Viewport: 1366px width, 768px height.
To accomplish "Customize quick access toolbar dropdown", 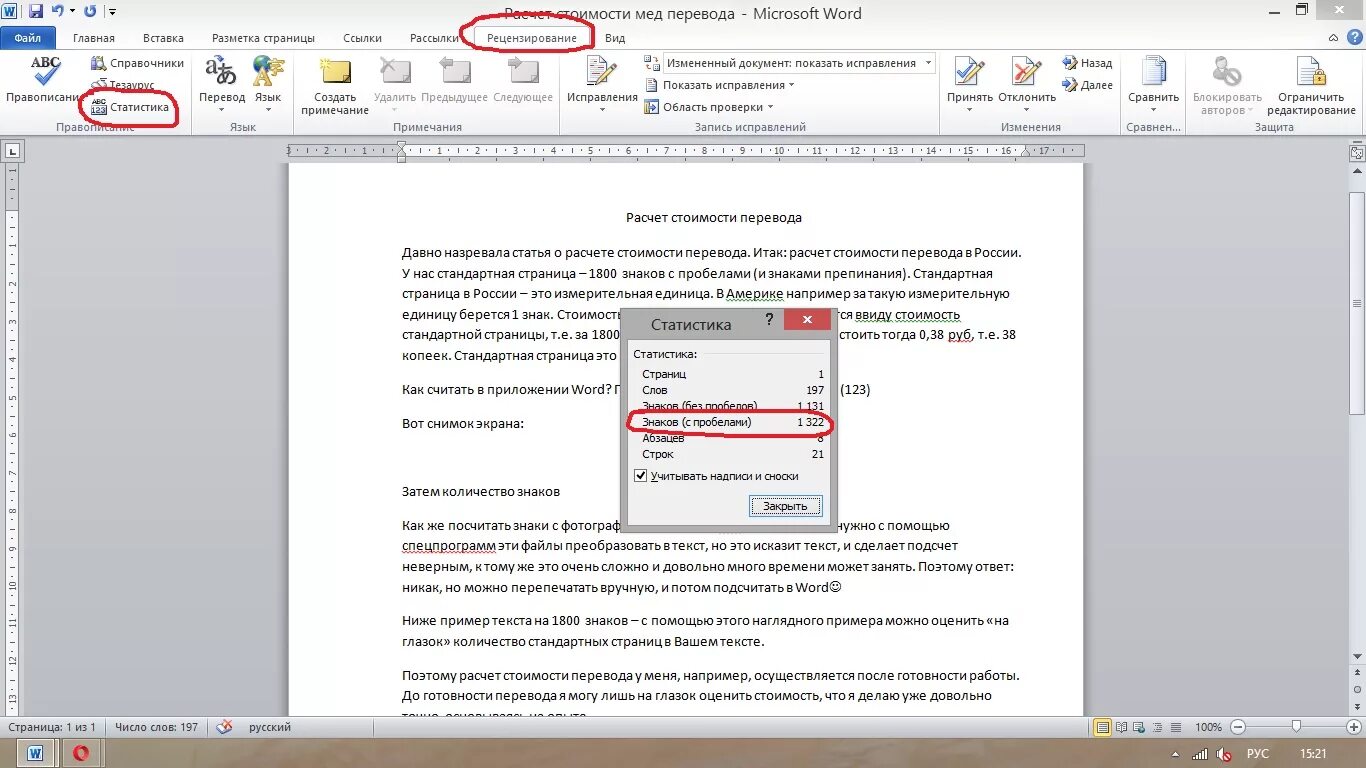I will click(111, 12).
